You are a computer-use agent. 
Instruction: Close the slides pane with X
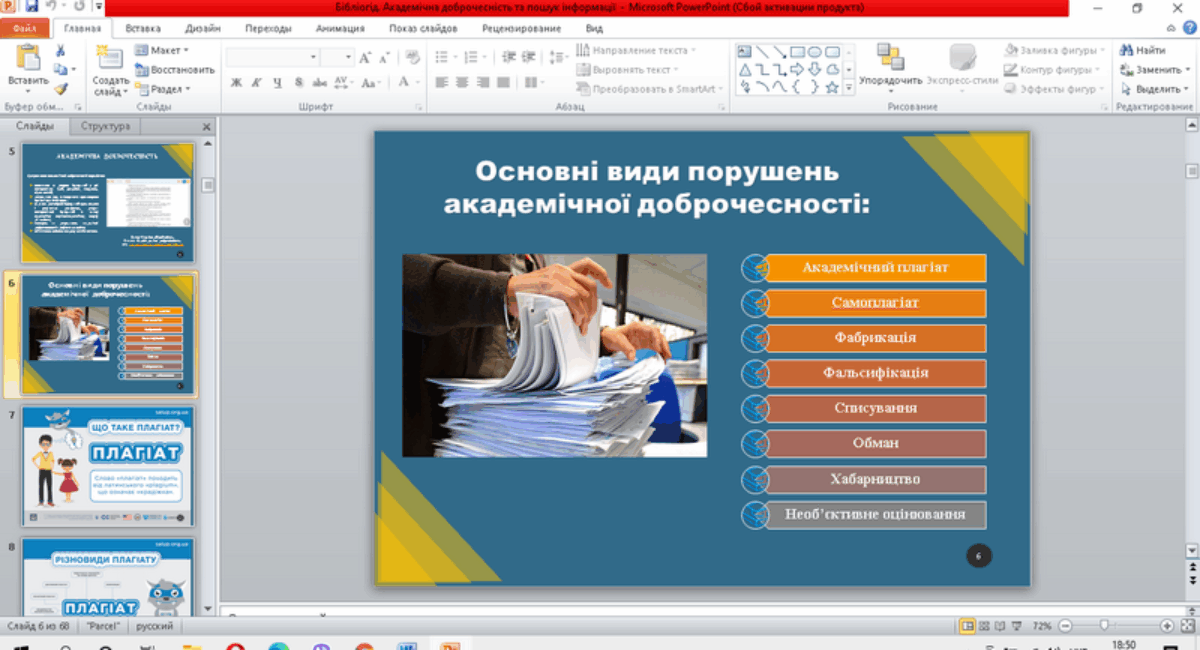[x=207, y=127]
